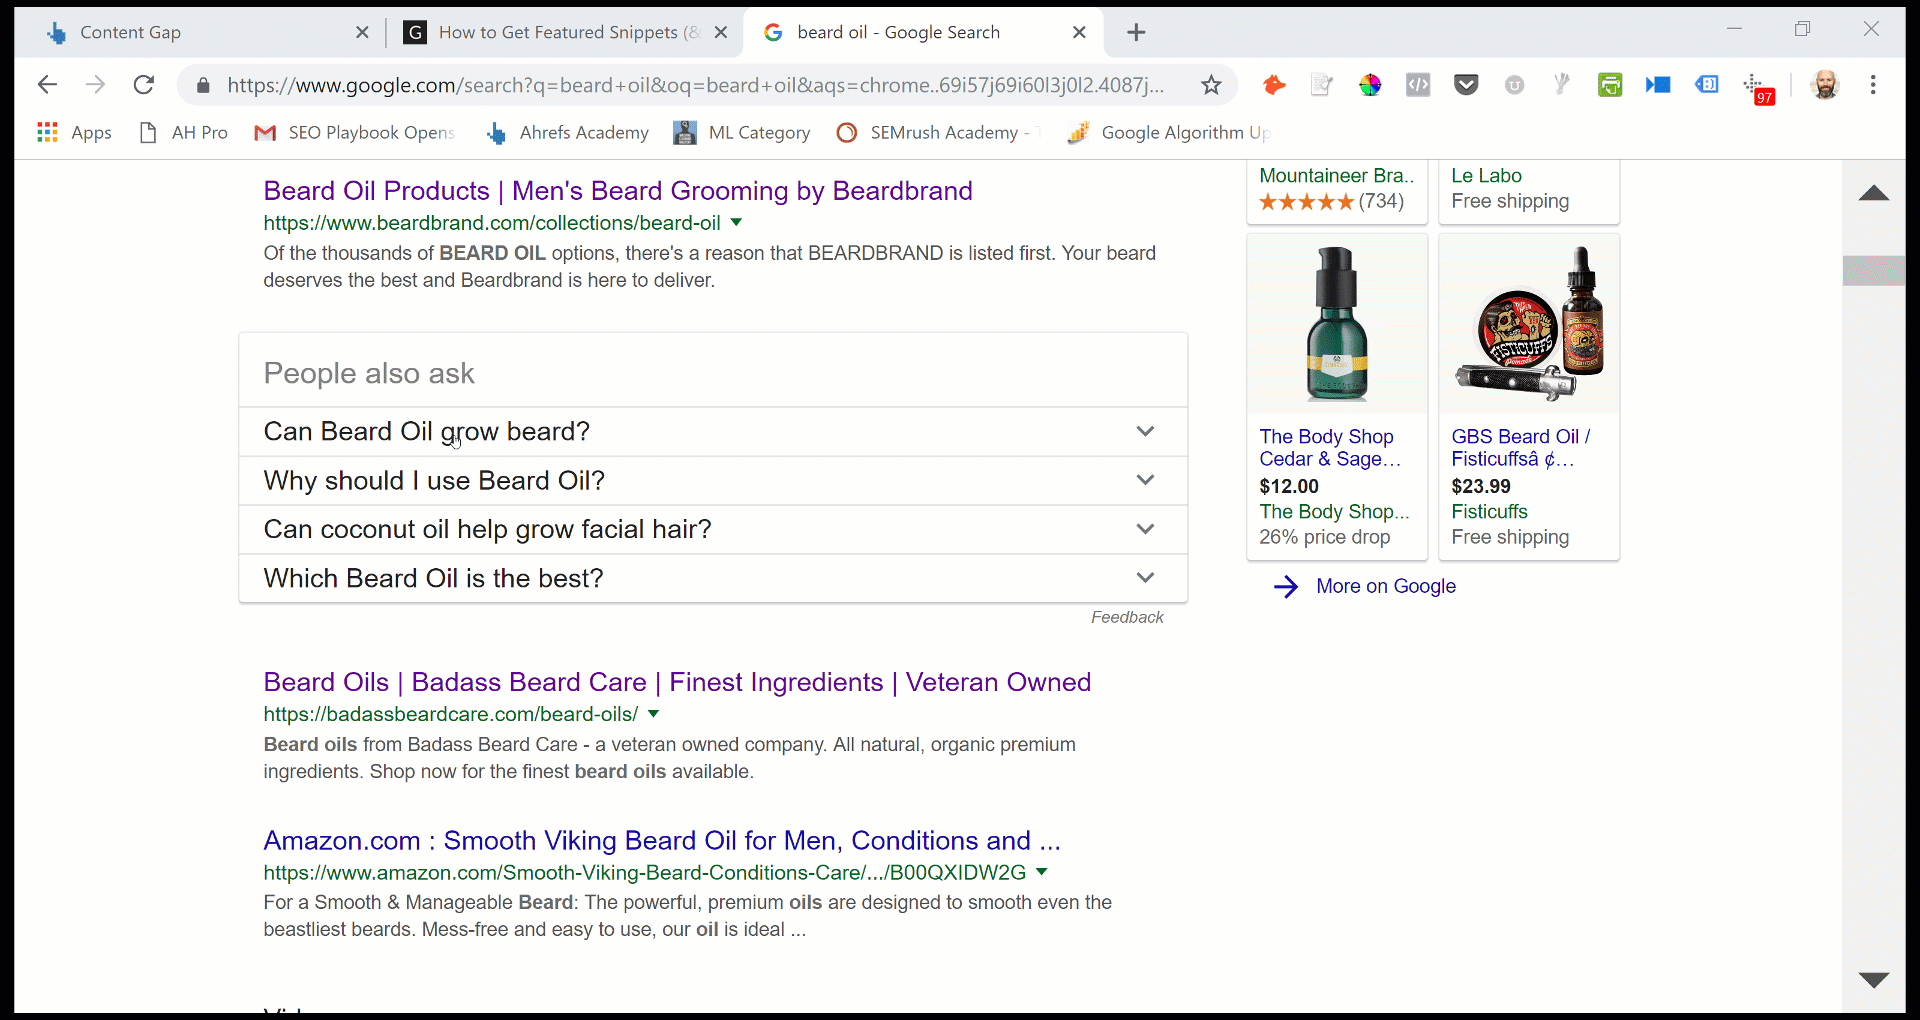Open the Beardbrand result's dropdown arrow

tap(737, 222)
